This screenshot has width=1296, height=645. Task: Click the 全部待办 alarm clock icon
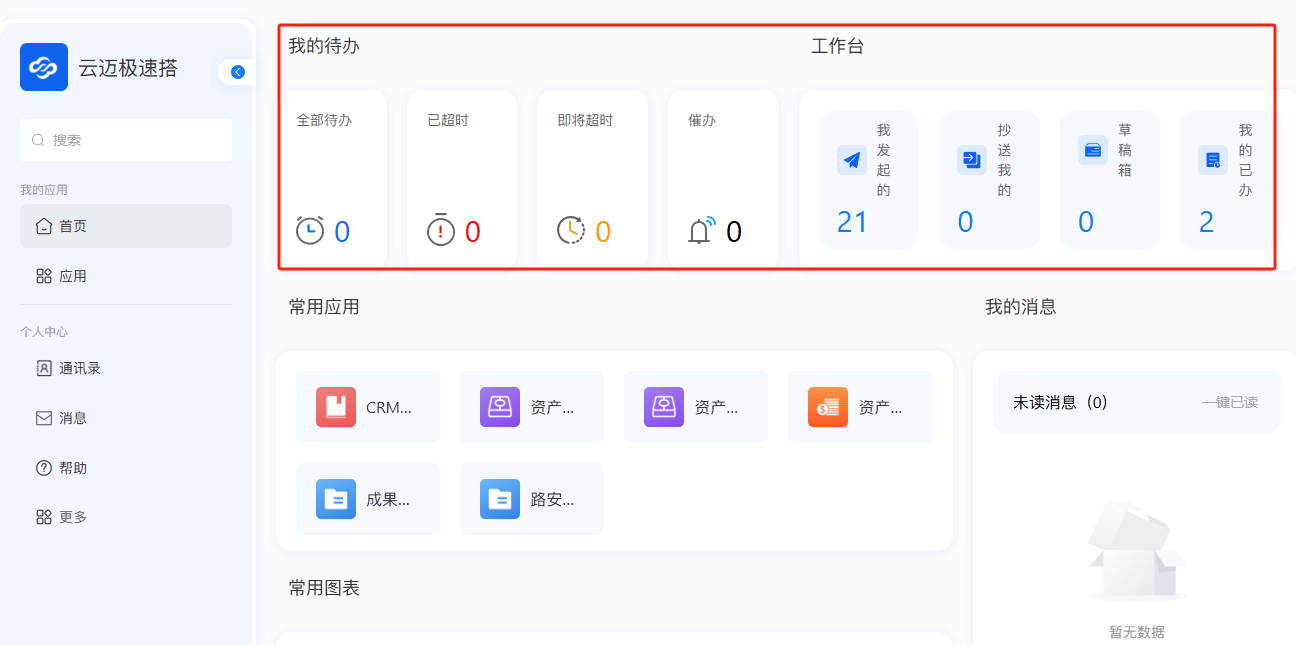[310, 231]
